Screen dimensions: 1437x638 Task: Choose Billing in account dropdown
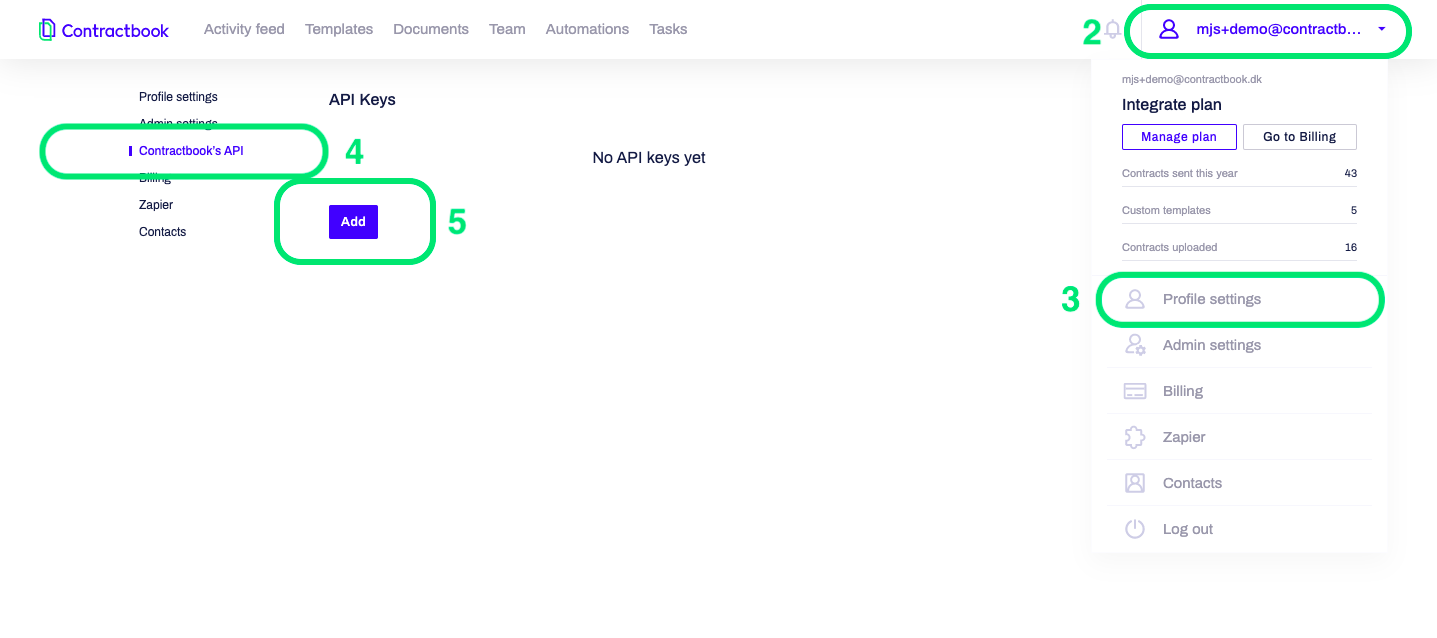click(x=1239, y=391)
